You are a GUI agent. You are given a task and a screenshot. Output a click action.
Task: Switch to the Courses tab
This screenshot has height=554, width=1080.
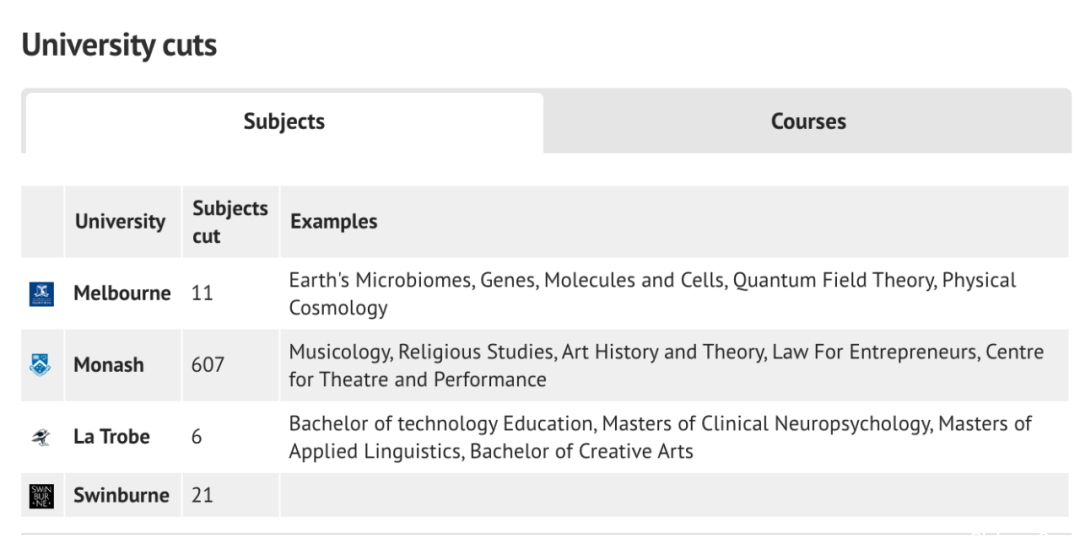click(x=808, y=122)
